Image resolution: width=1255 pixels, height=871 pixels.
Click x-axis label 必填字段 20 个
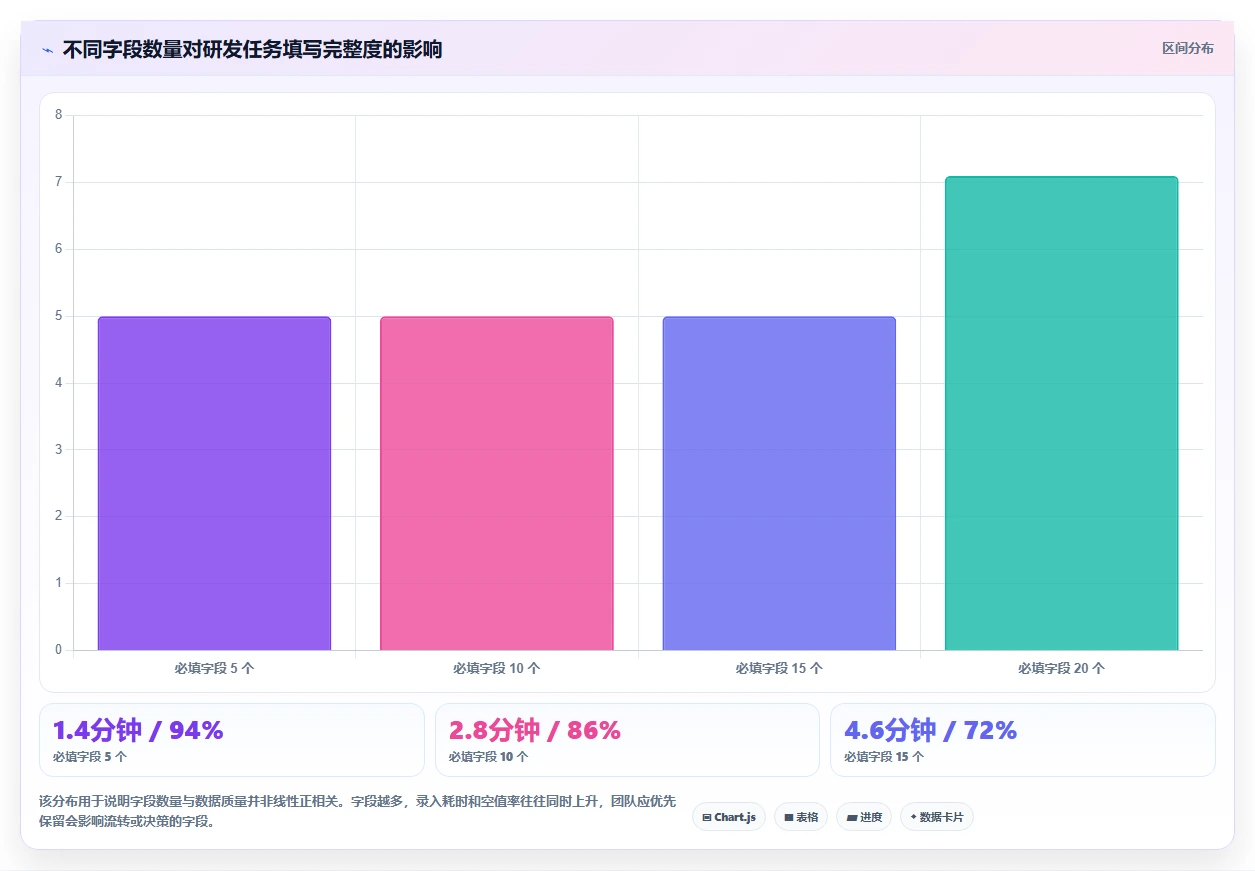[x=1061, y=668]
